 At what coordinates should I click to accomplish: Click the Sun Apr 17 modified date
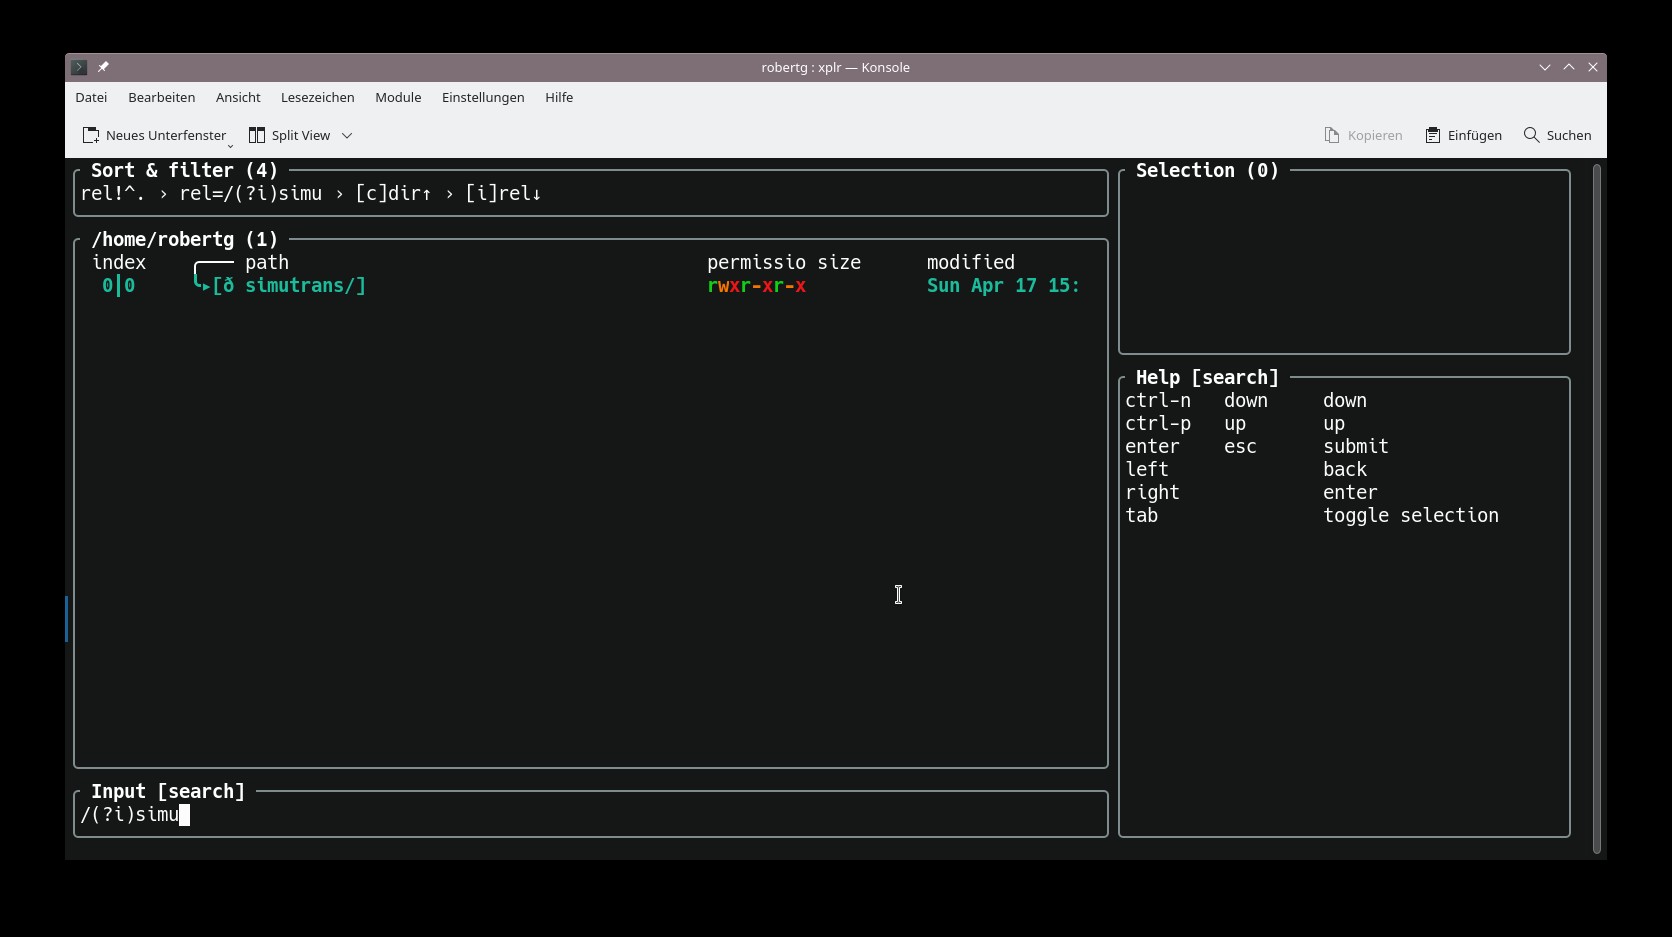click(x=1003, y=286)
